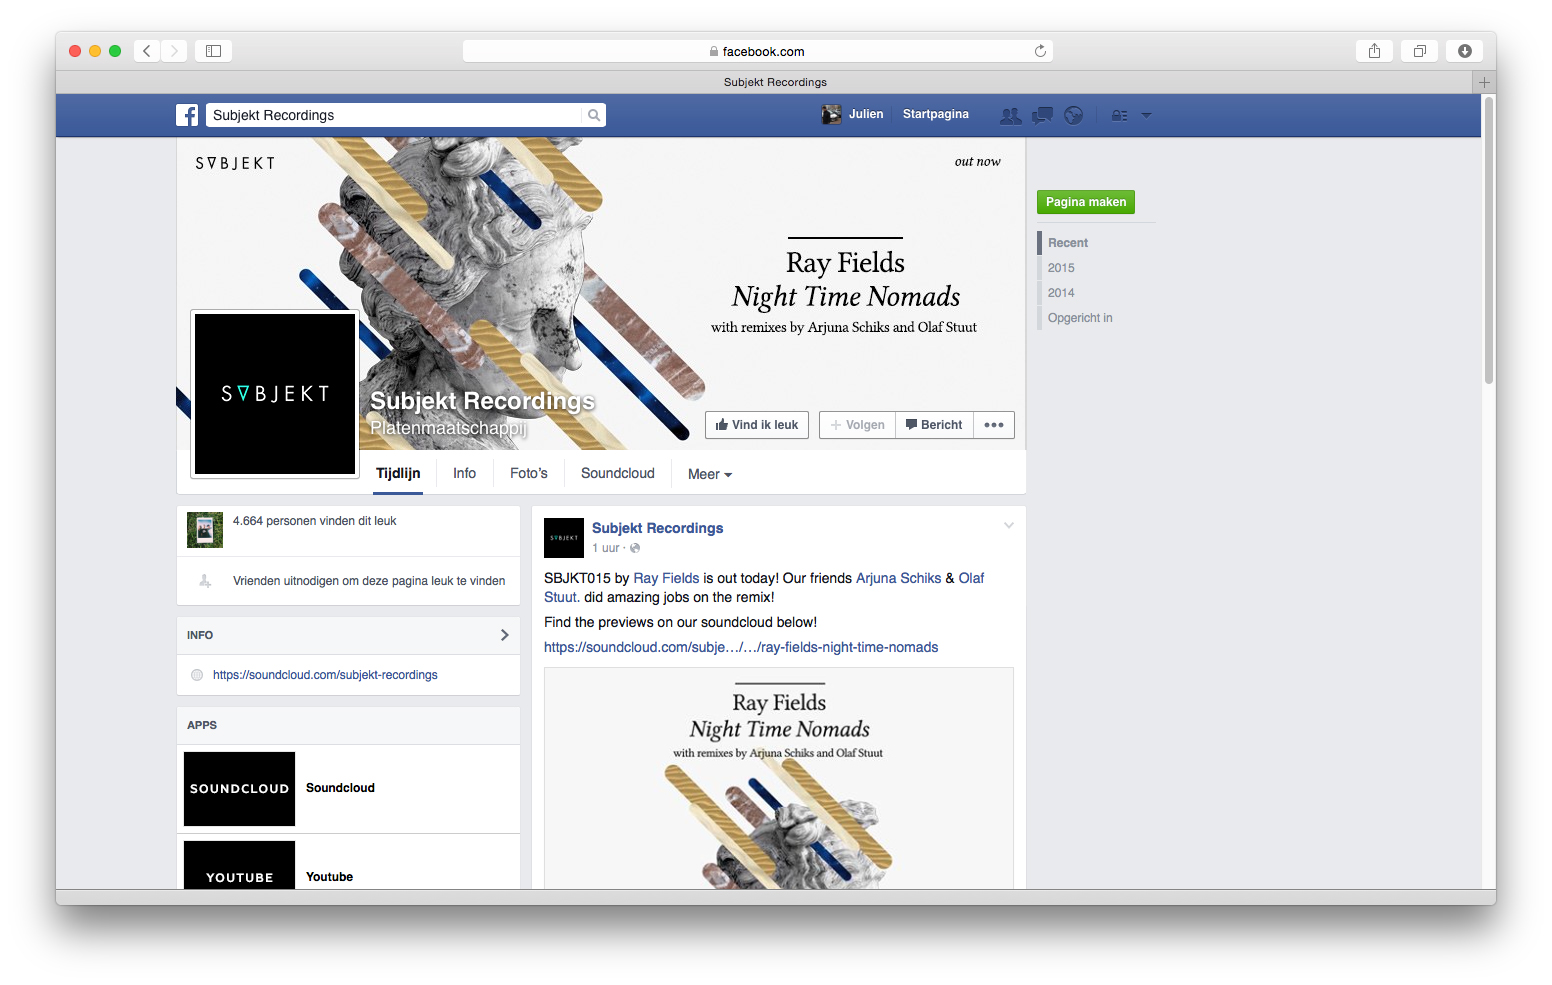Click the Pagina maken button

pos(1086,202)
